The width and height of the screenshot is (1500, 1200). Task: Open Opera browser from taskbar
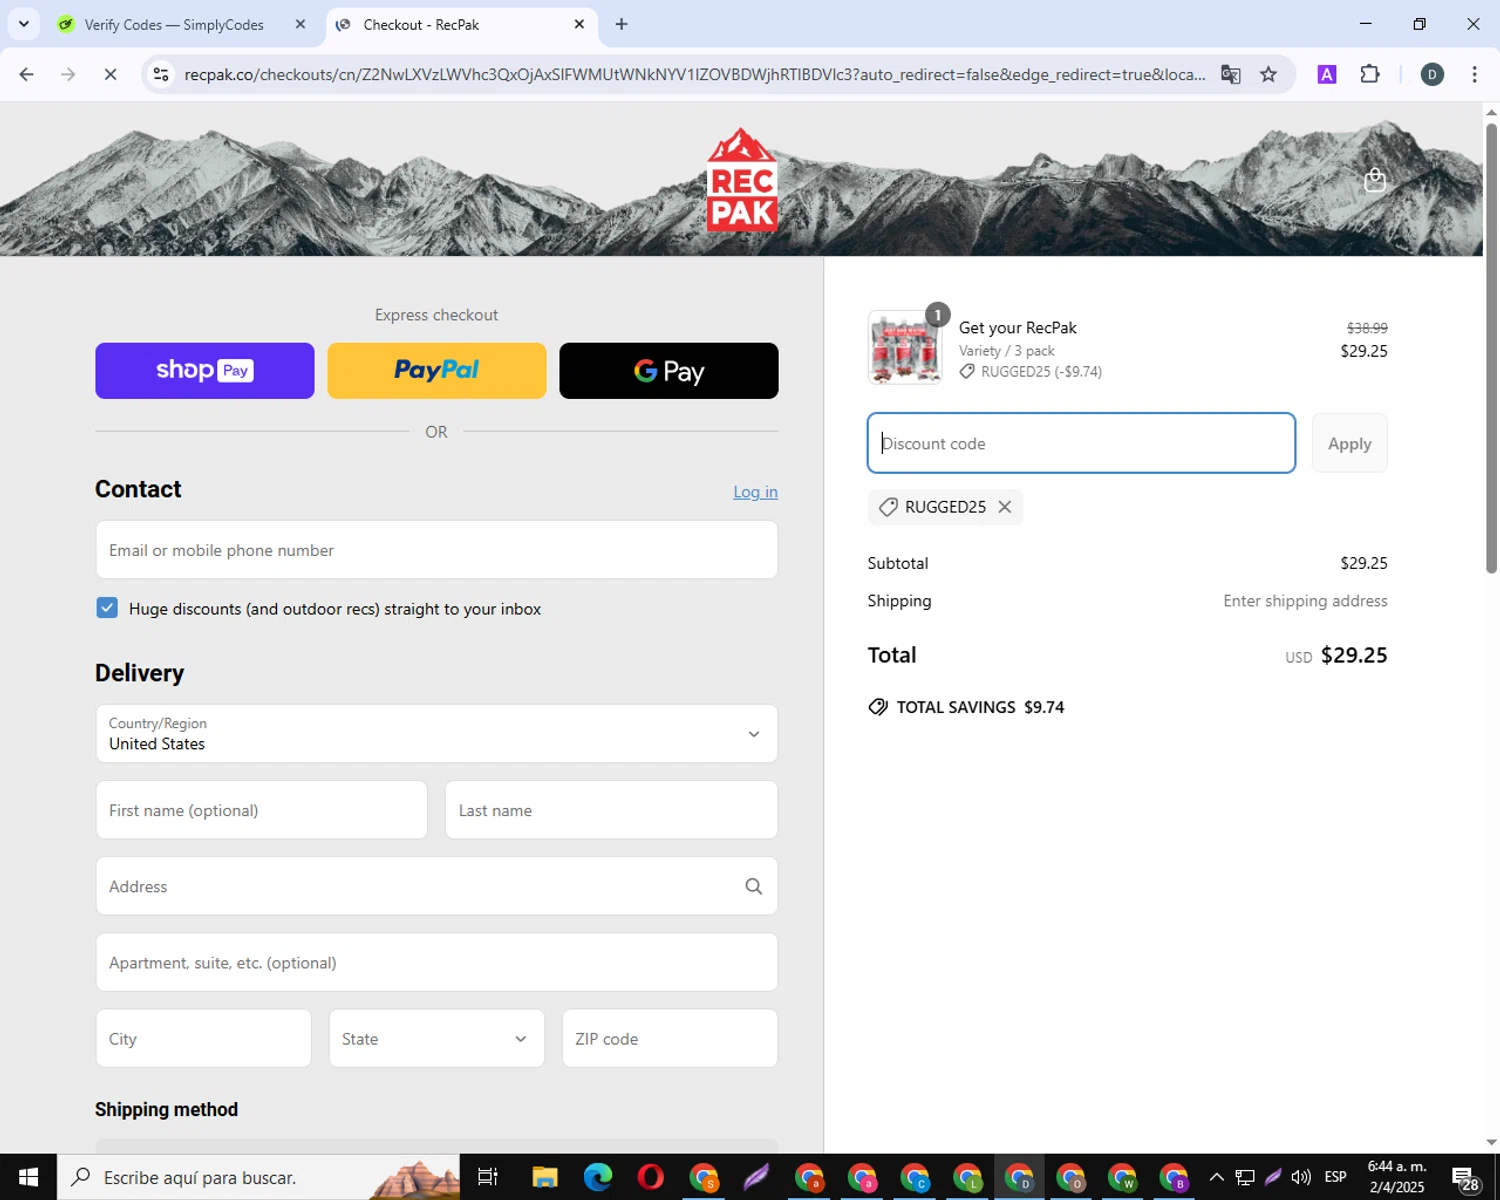[x=650, y=1177]
